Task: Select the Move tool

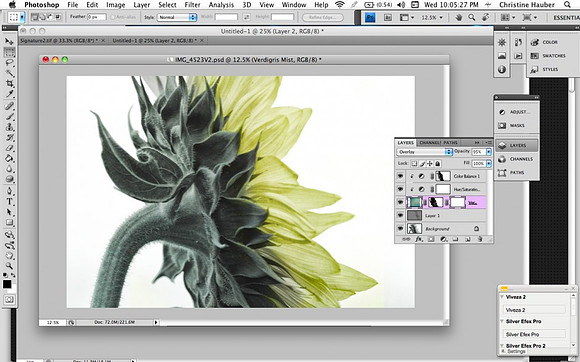Action: point(9,41)
